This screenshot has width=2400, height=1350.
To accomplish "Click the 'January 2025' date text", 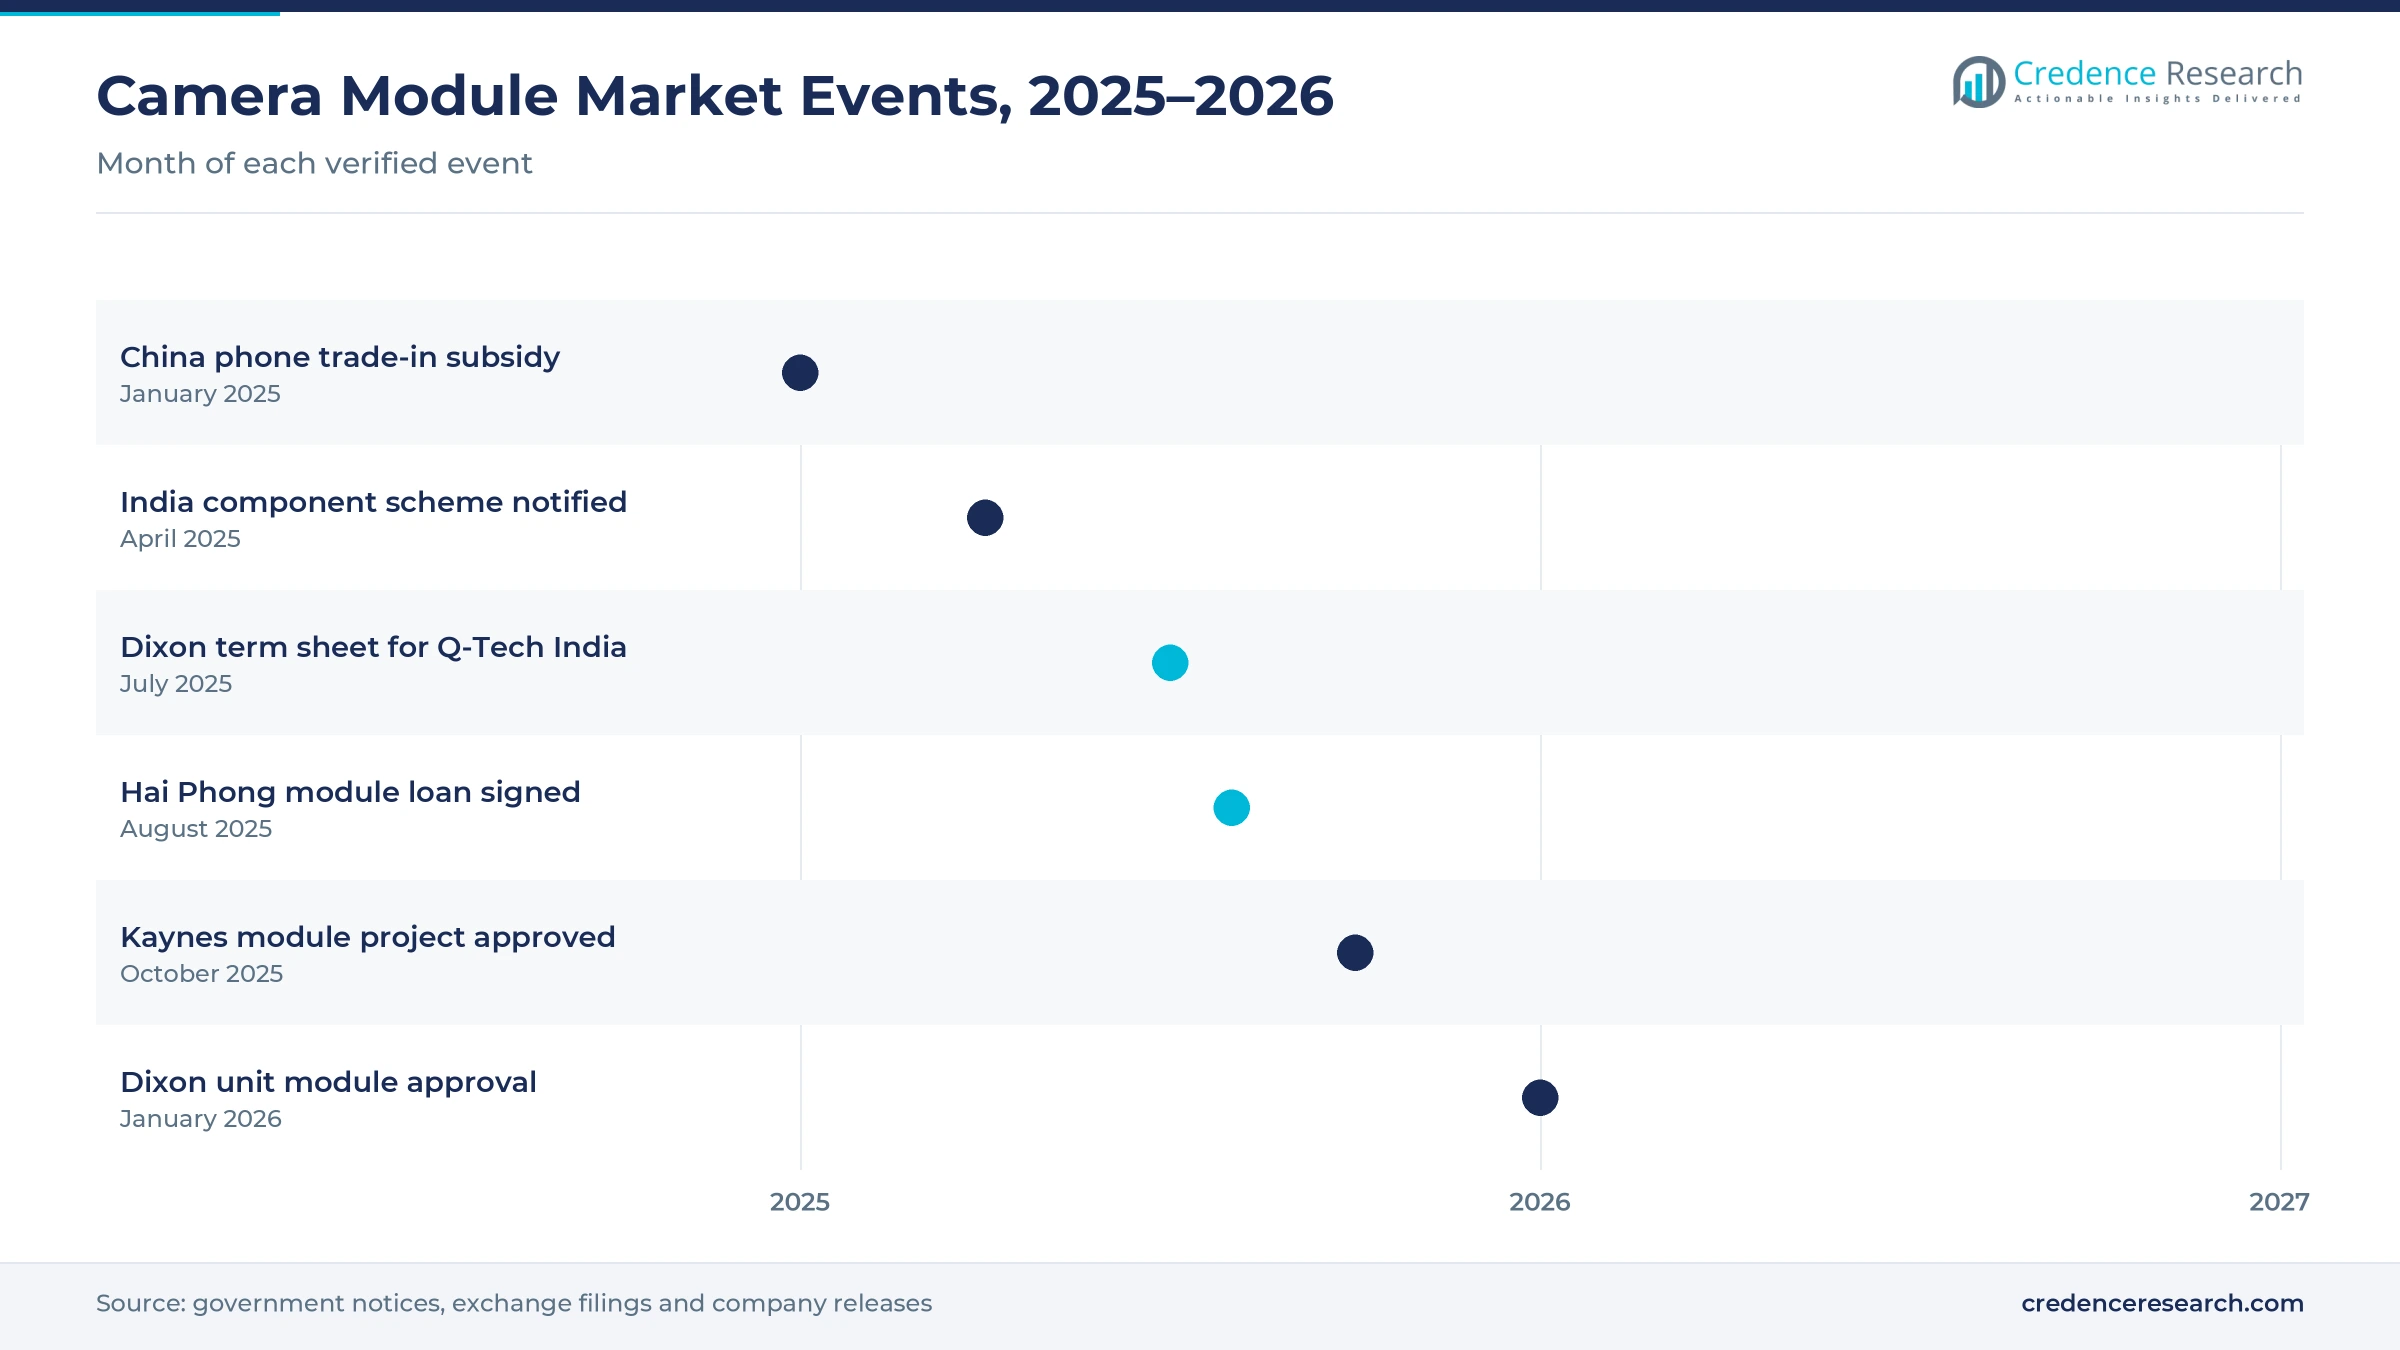I will (x=200, y=394).
